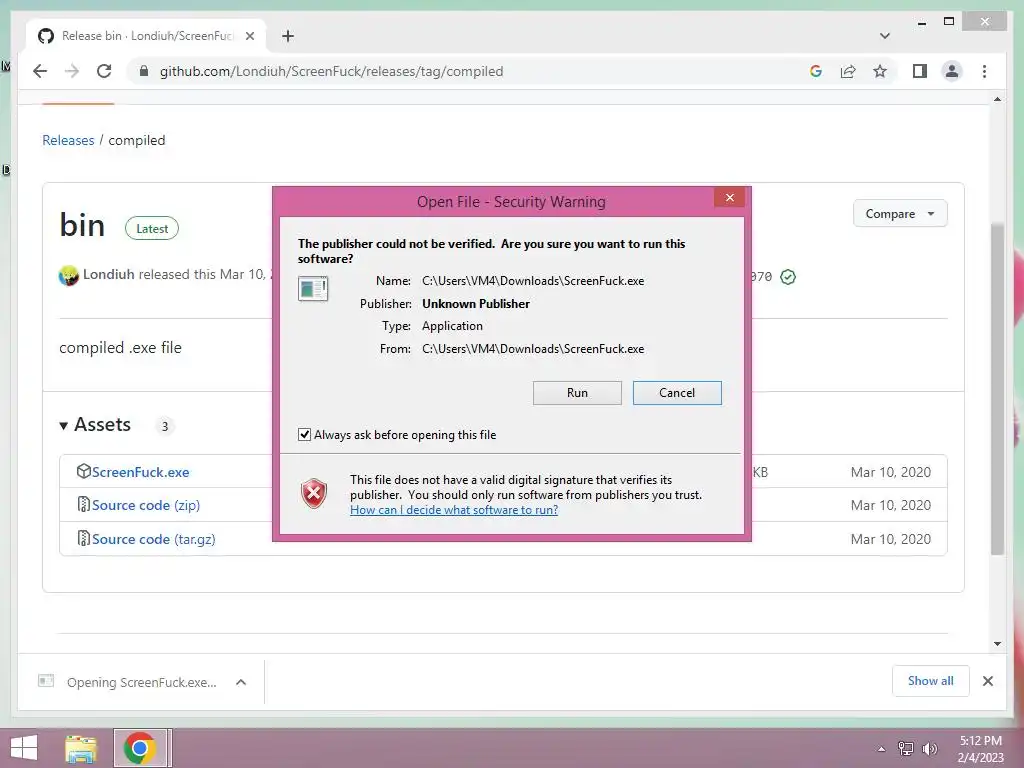Click the github.com address bar URL
The height and width of the screenshot is (768, 1024).
(331, 71)
